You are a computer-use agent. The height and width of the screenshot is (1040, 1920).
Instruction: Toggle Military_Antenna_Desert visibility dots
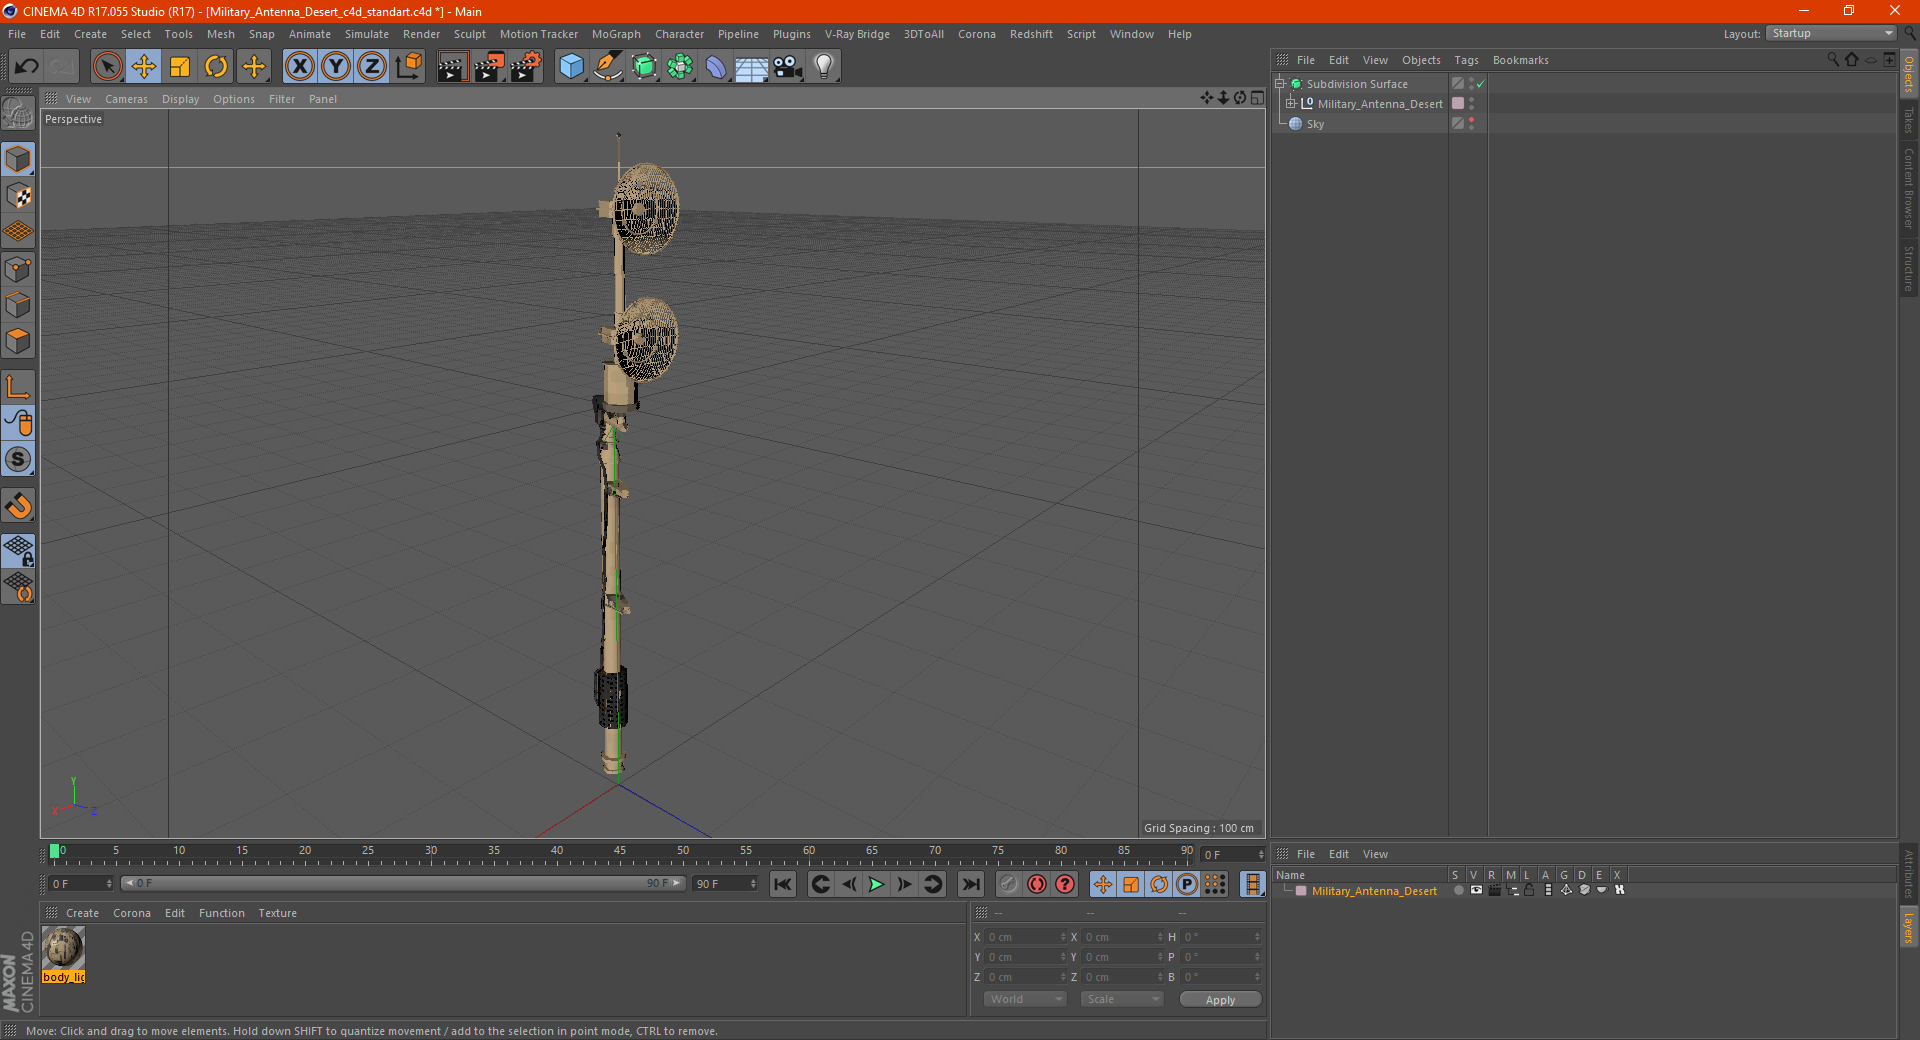point(1471,104)
